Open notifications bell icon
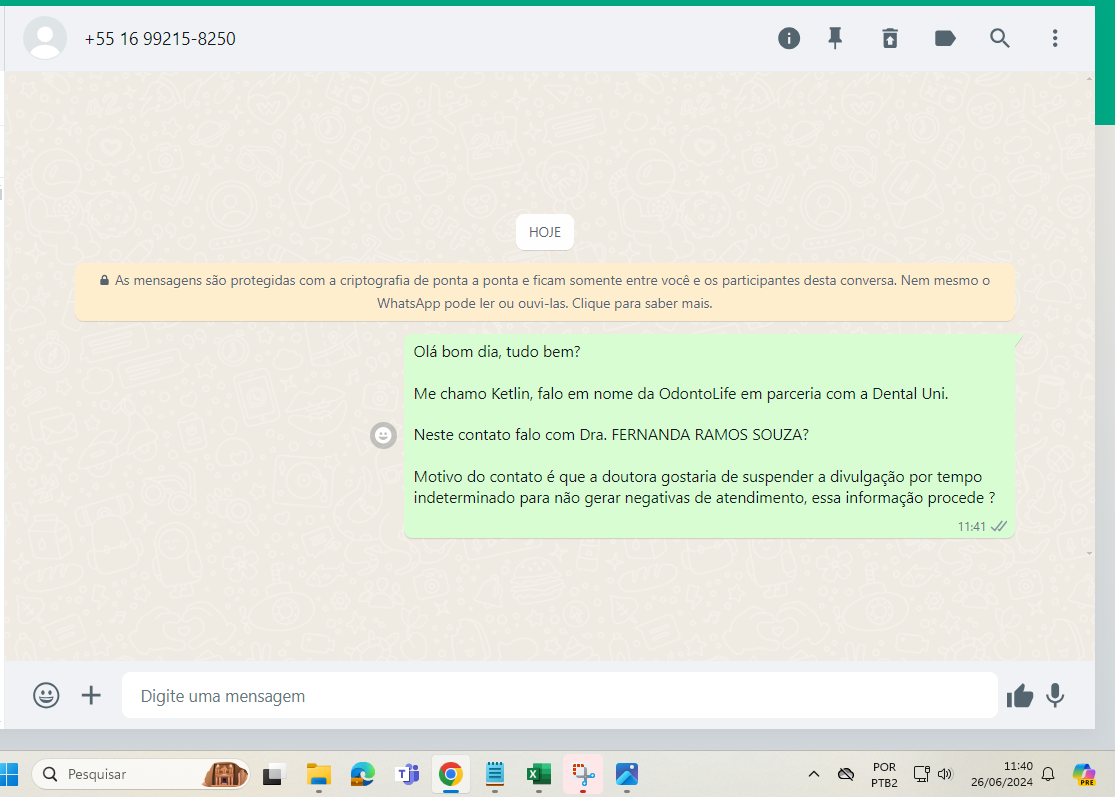This screenshot has width=1115, height=797. click(1048, 774)
